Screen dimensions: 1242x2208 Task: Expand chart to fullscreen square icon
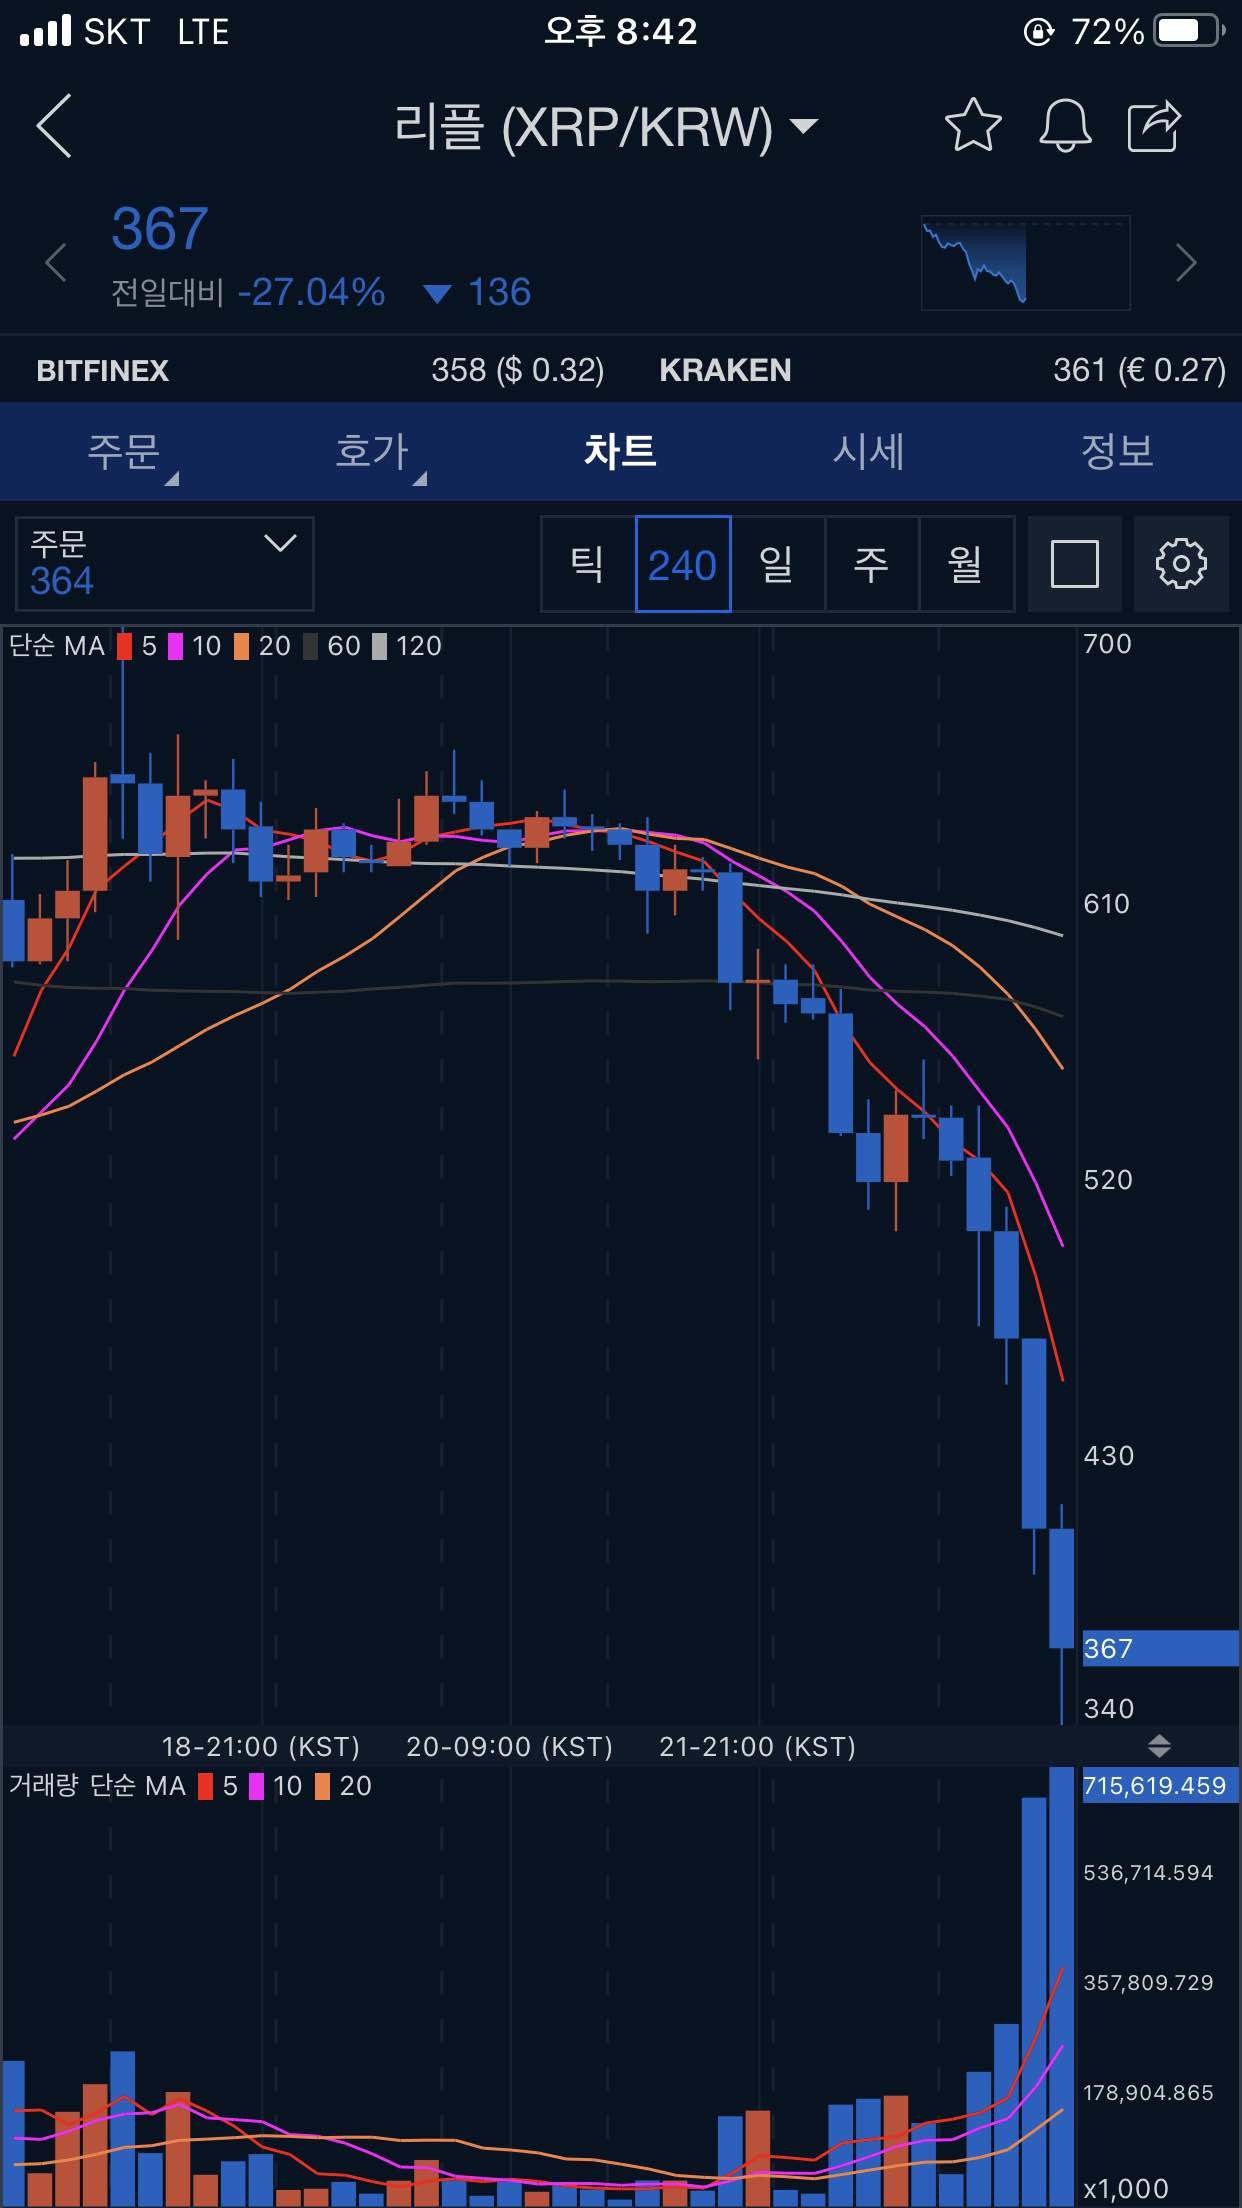pos(1075,564)
